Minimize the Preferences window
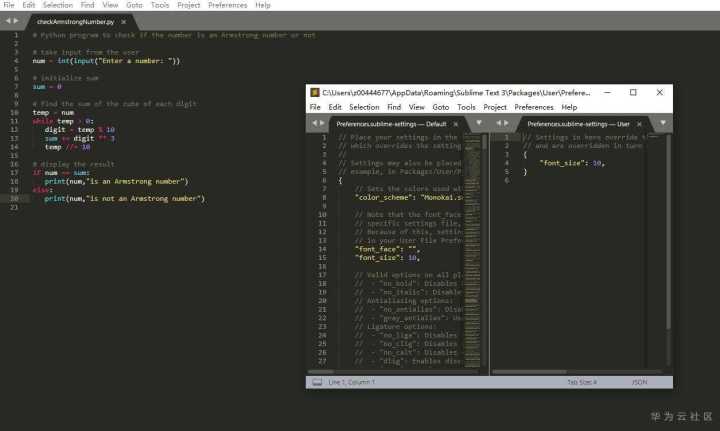720x431 pixels. (x=607, y=92)
